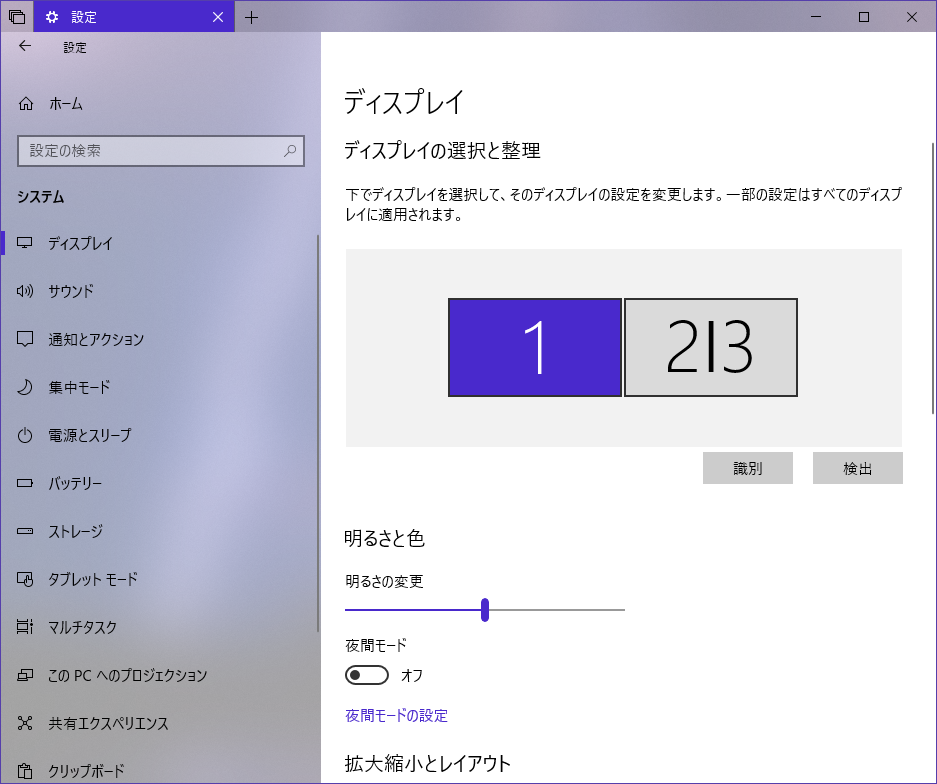Open 共有エクスペリエンス settings
Image resolution: width=937 pixels, height=784 pixels.
(x=159, y=724)
